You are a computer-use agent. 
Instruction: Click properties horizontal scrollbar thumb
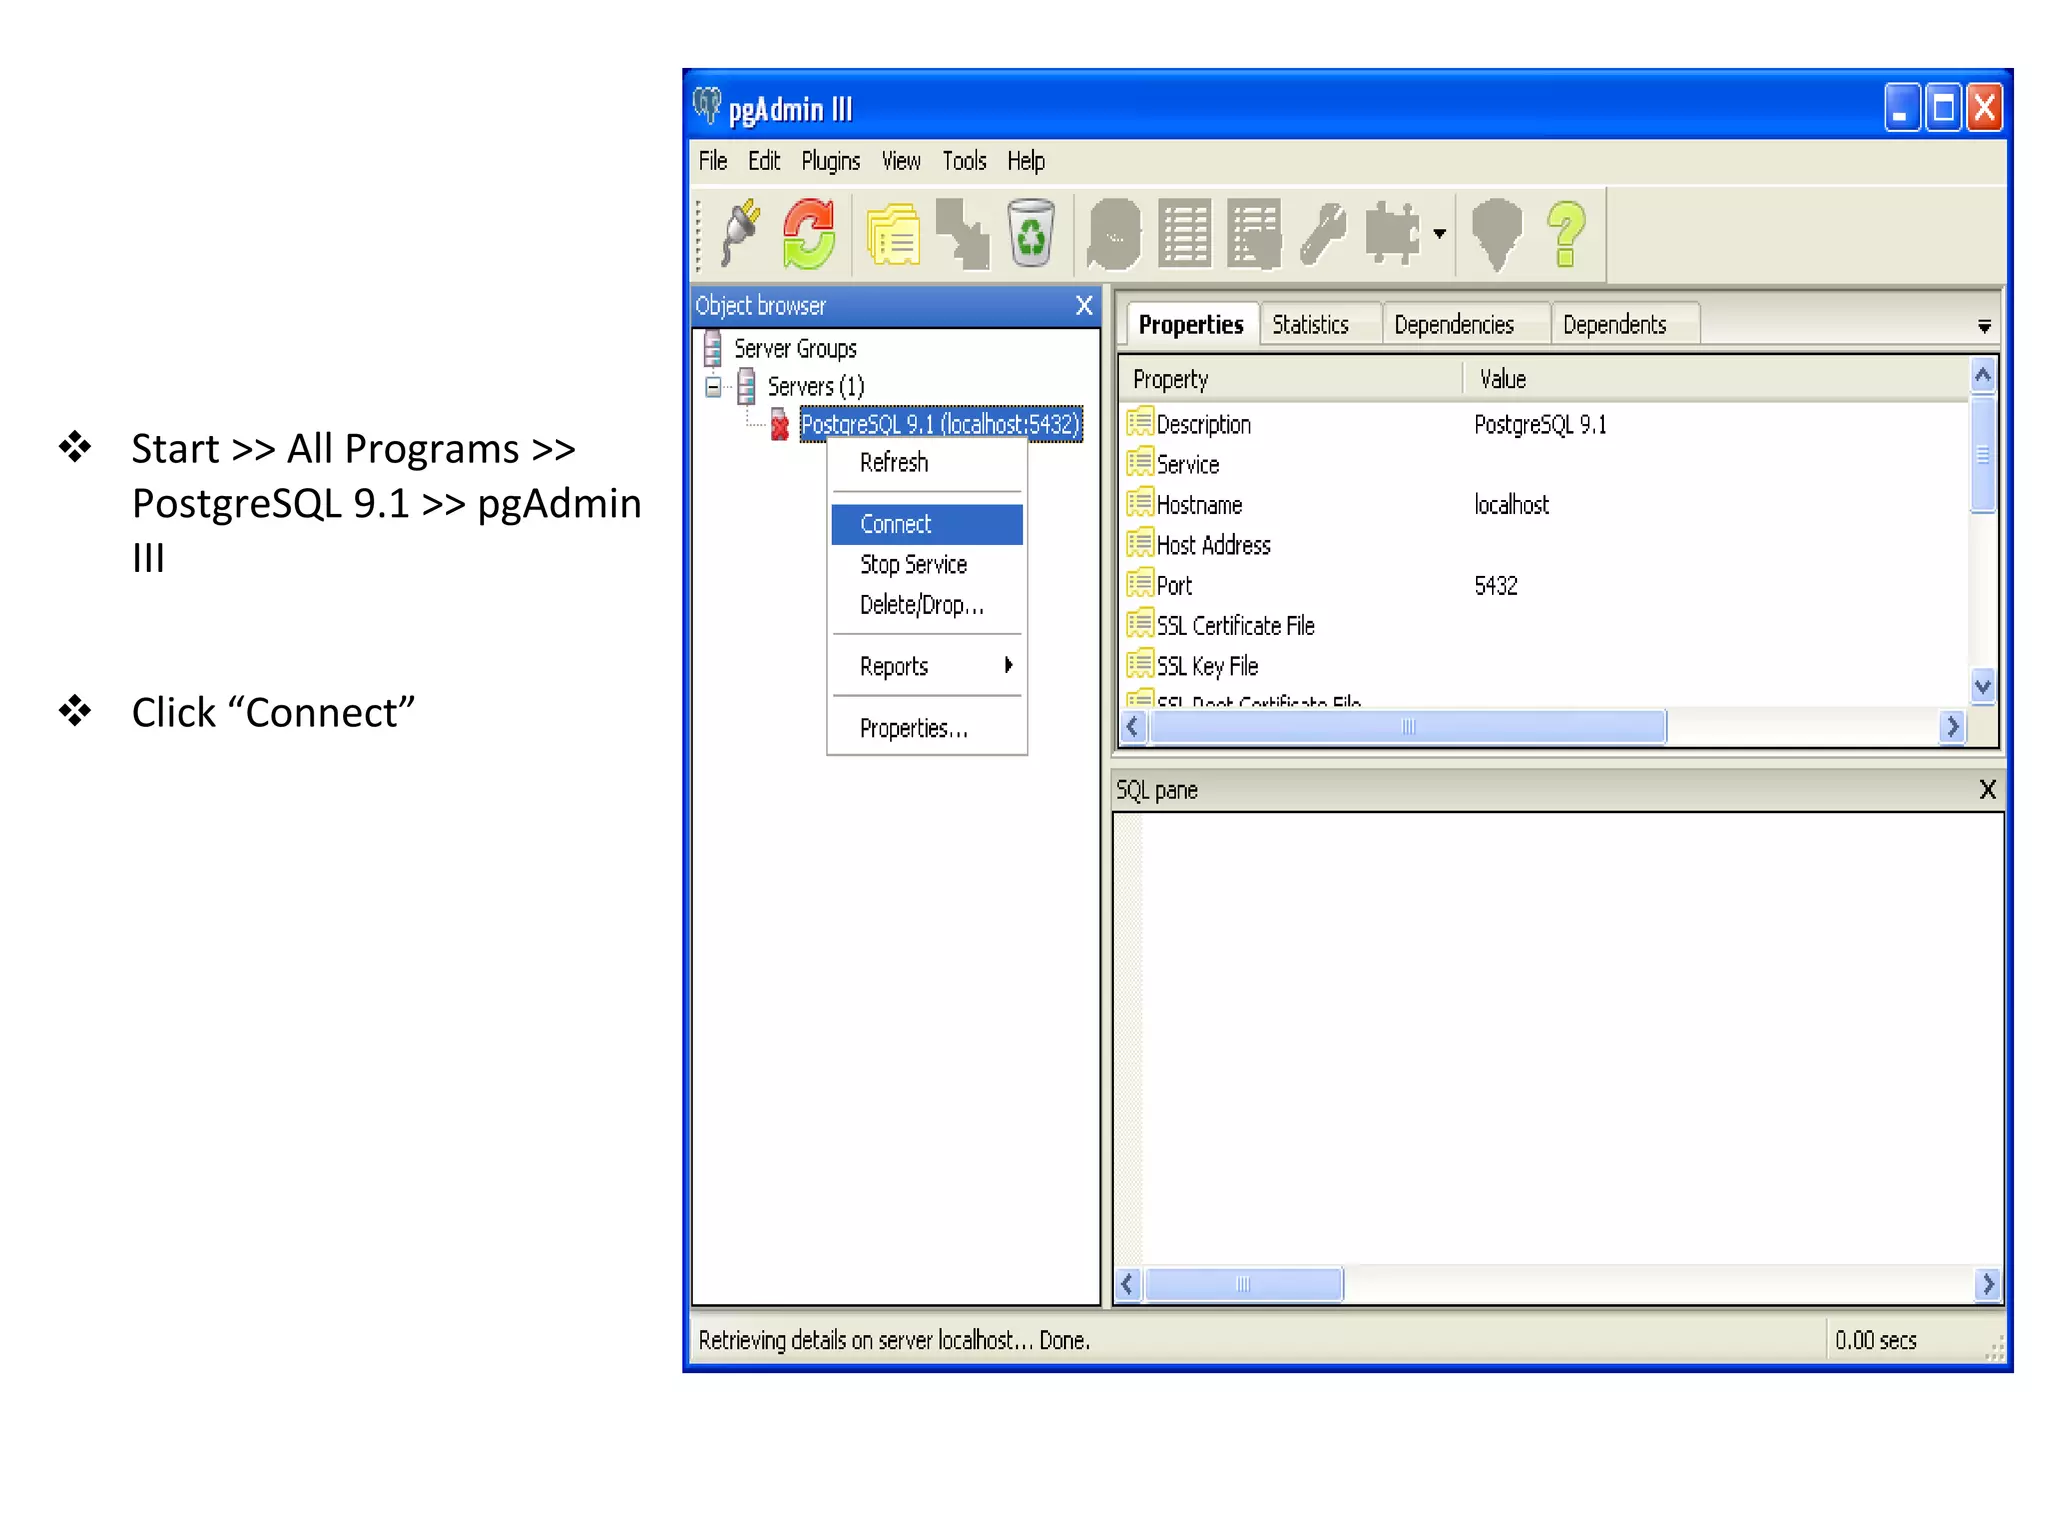click(1408, 727)
